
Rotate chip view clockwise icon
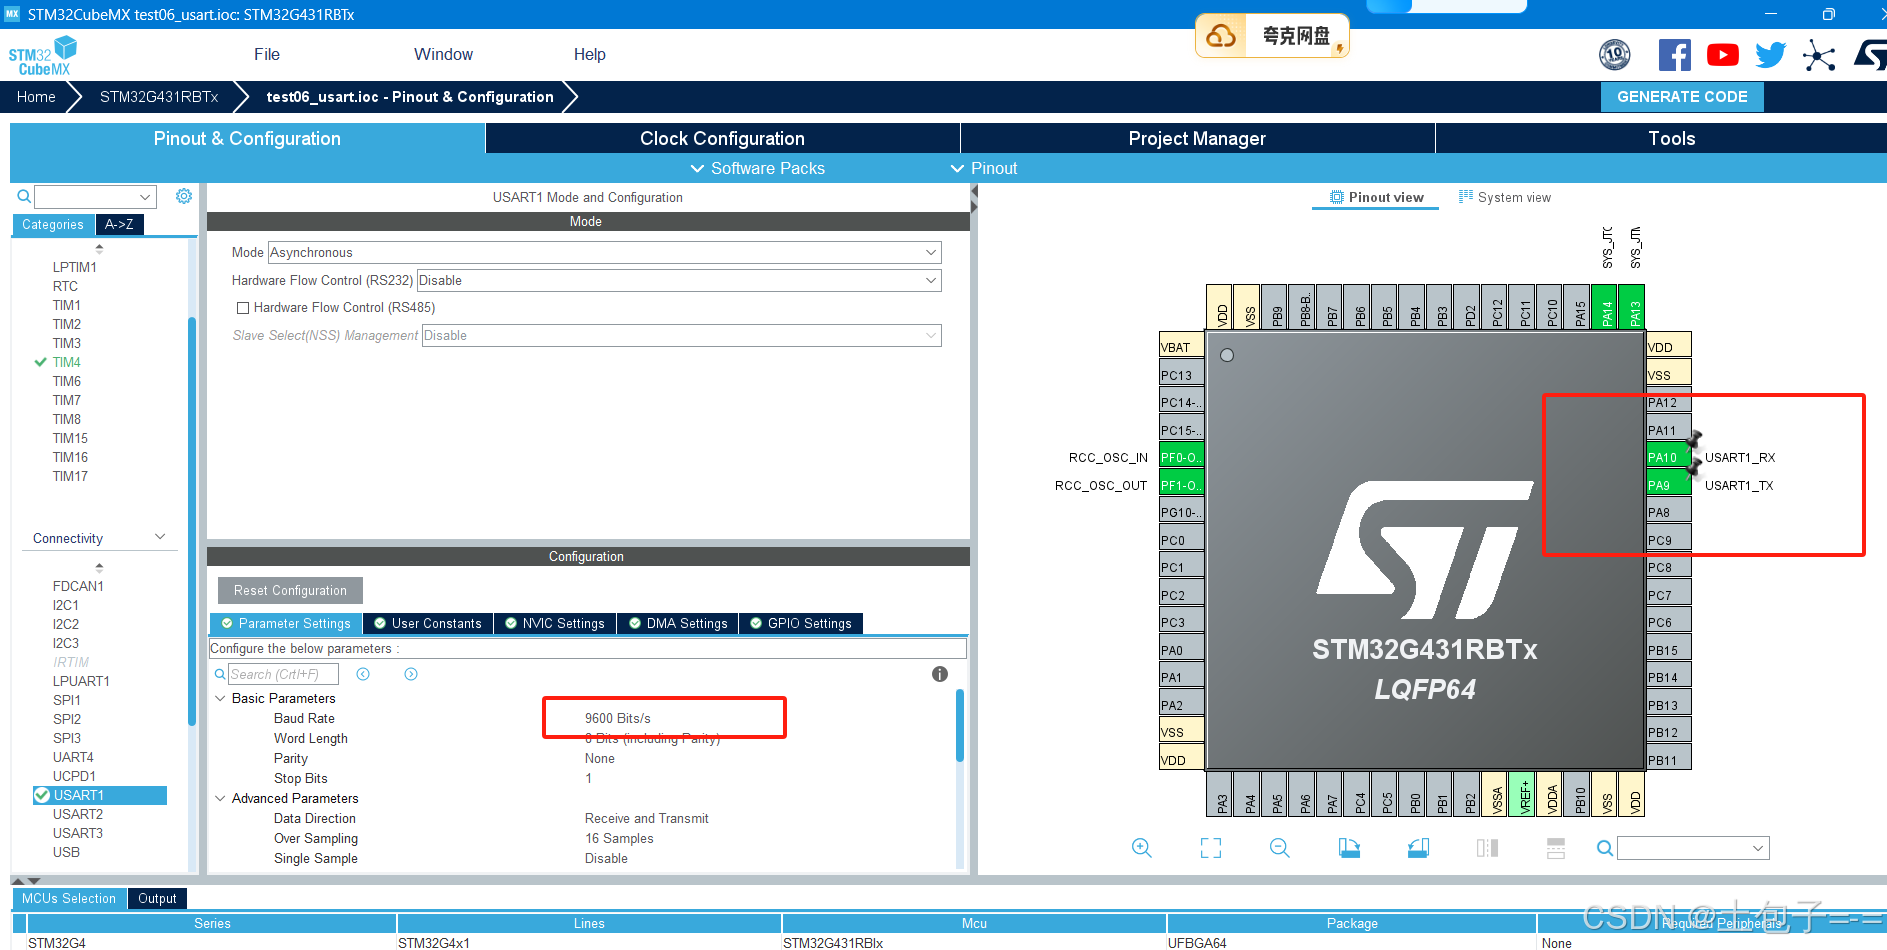point(1349,848)
